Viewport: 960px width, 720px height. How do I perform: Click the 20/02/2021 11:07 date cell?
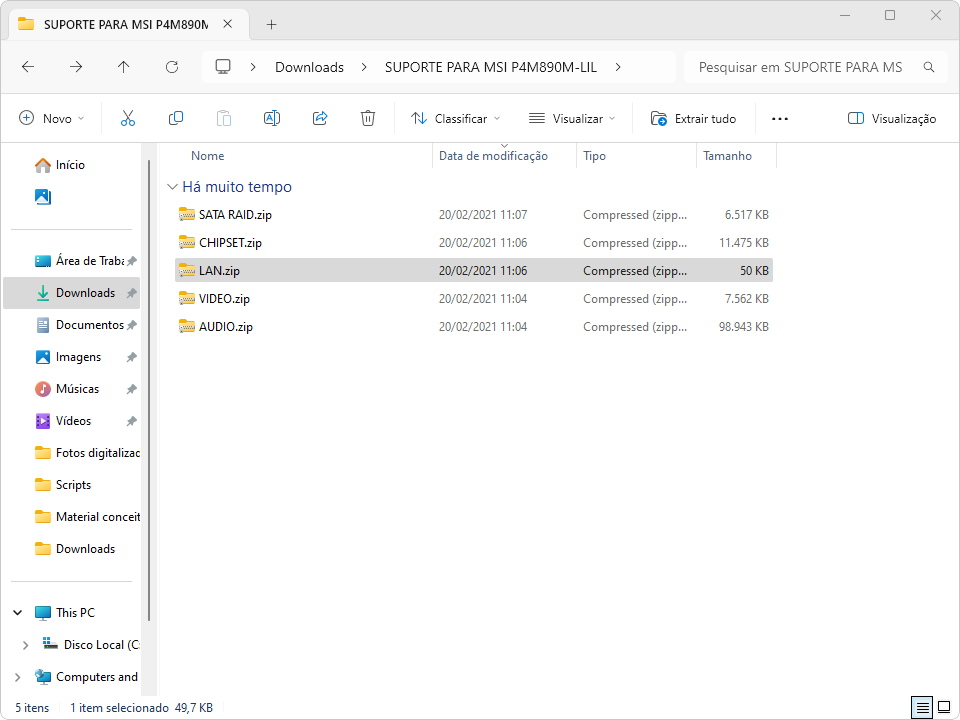(x=483, y=215)
